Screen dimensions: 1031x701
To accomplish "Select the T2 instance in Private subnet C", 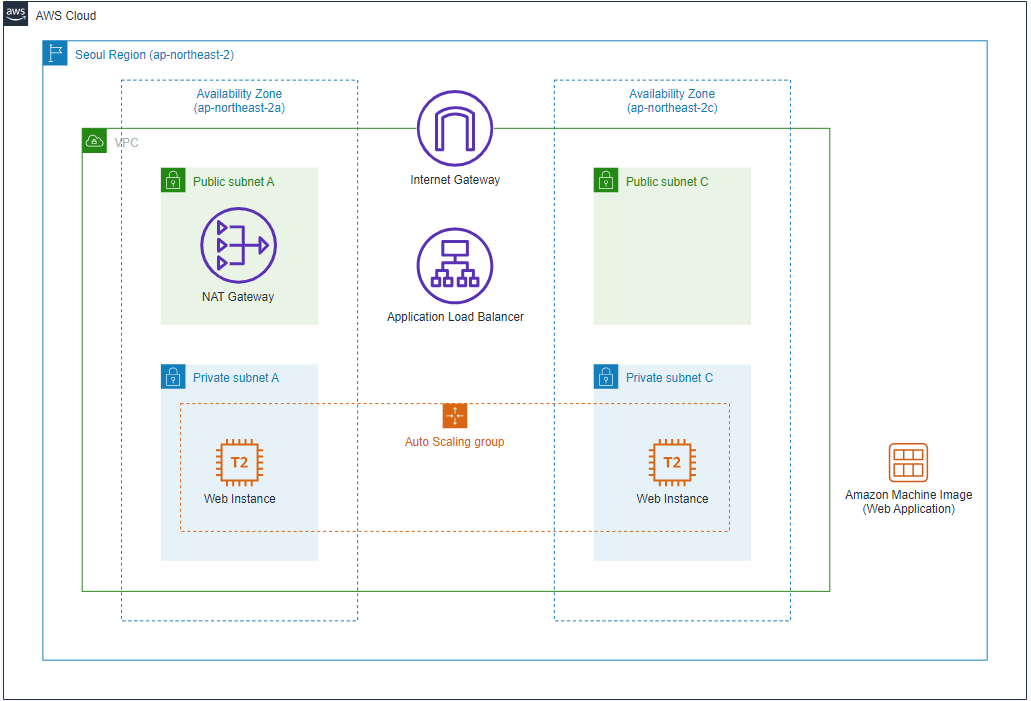I will [672, 462].
